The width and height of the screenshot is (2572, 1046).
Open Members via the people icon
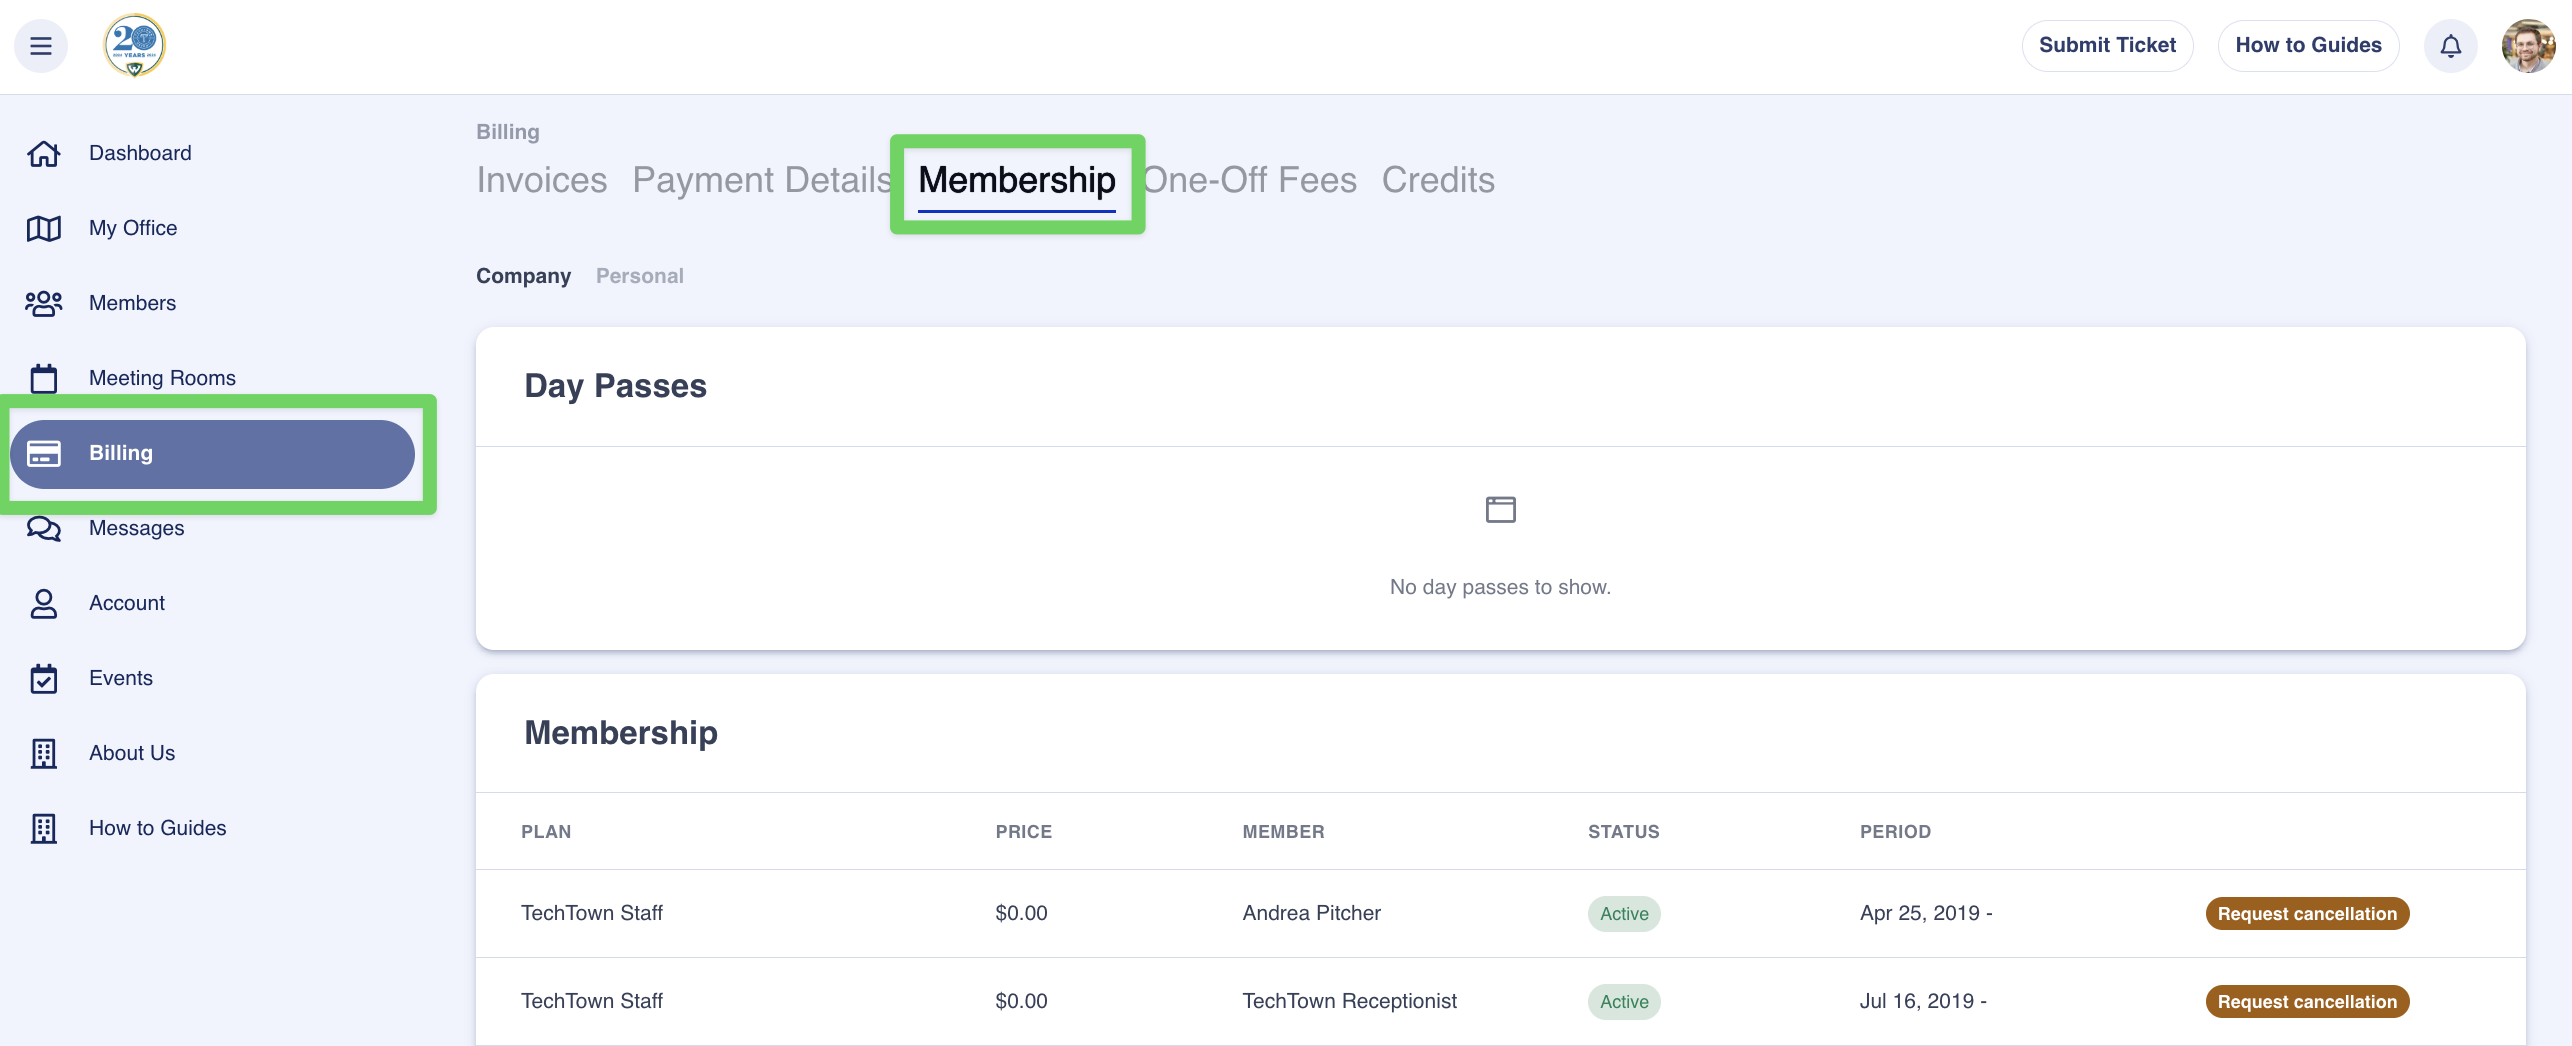pyautogui.click(x=44, y=304)
